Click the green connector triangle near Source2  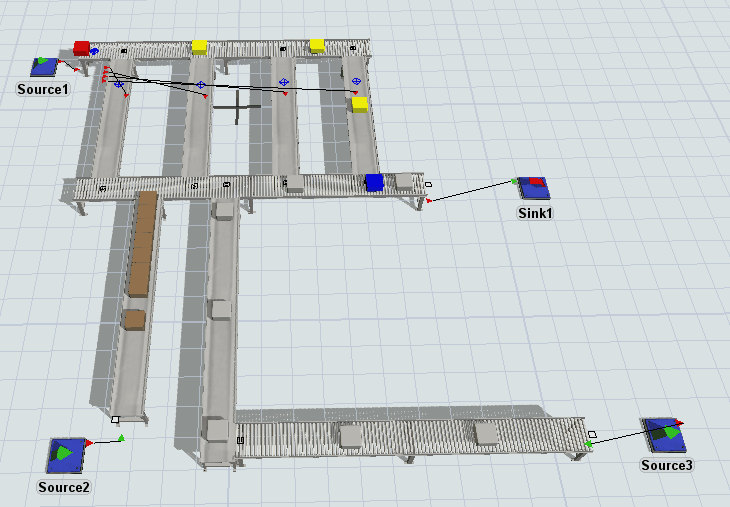[121, 437]
